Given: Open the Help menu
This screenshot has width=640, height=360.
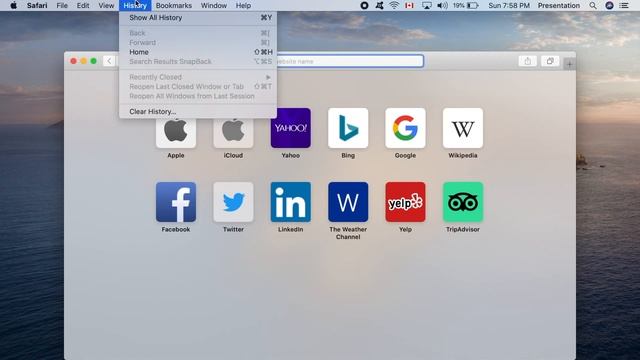Looking at the screenshot, I should click(x=243, y=6).
